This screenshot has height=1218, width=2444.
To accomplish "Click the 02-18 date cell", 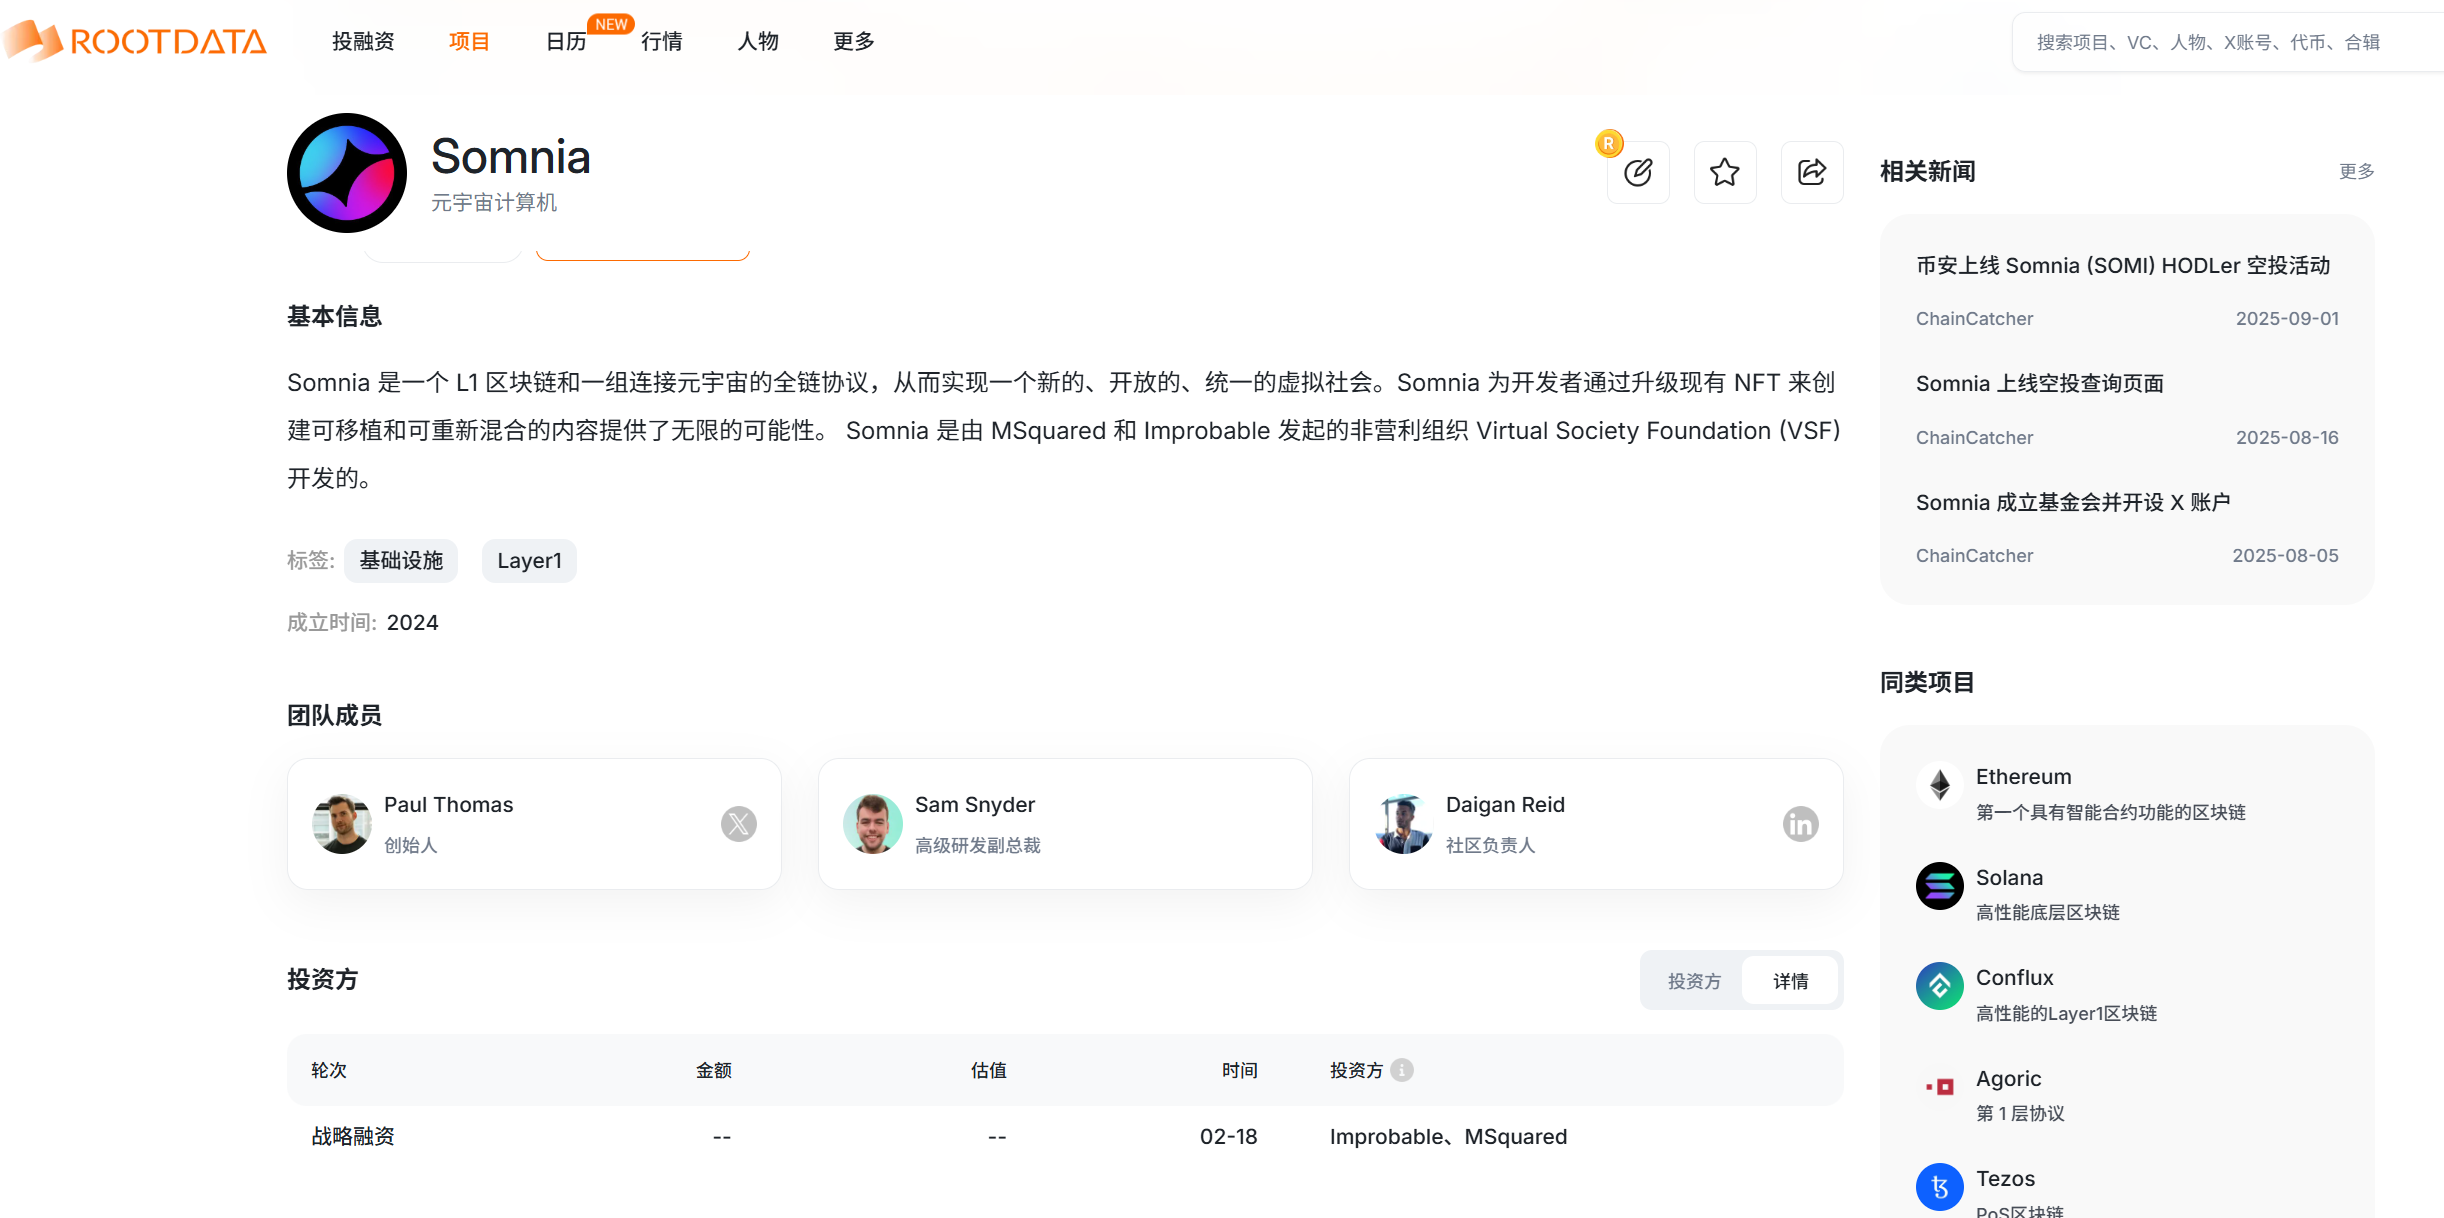I will click(1229, 1137).
